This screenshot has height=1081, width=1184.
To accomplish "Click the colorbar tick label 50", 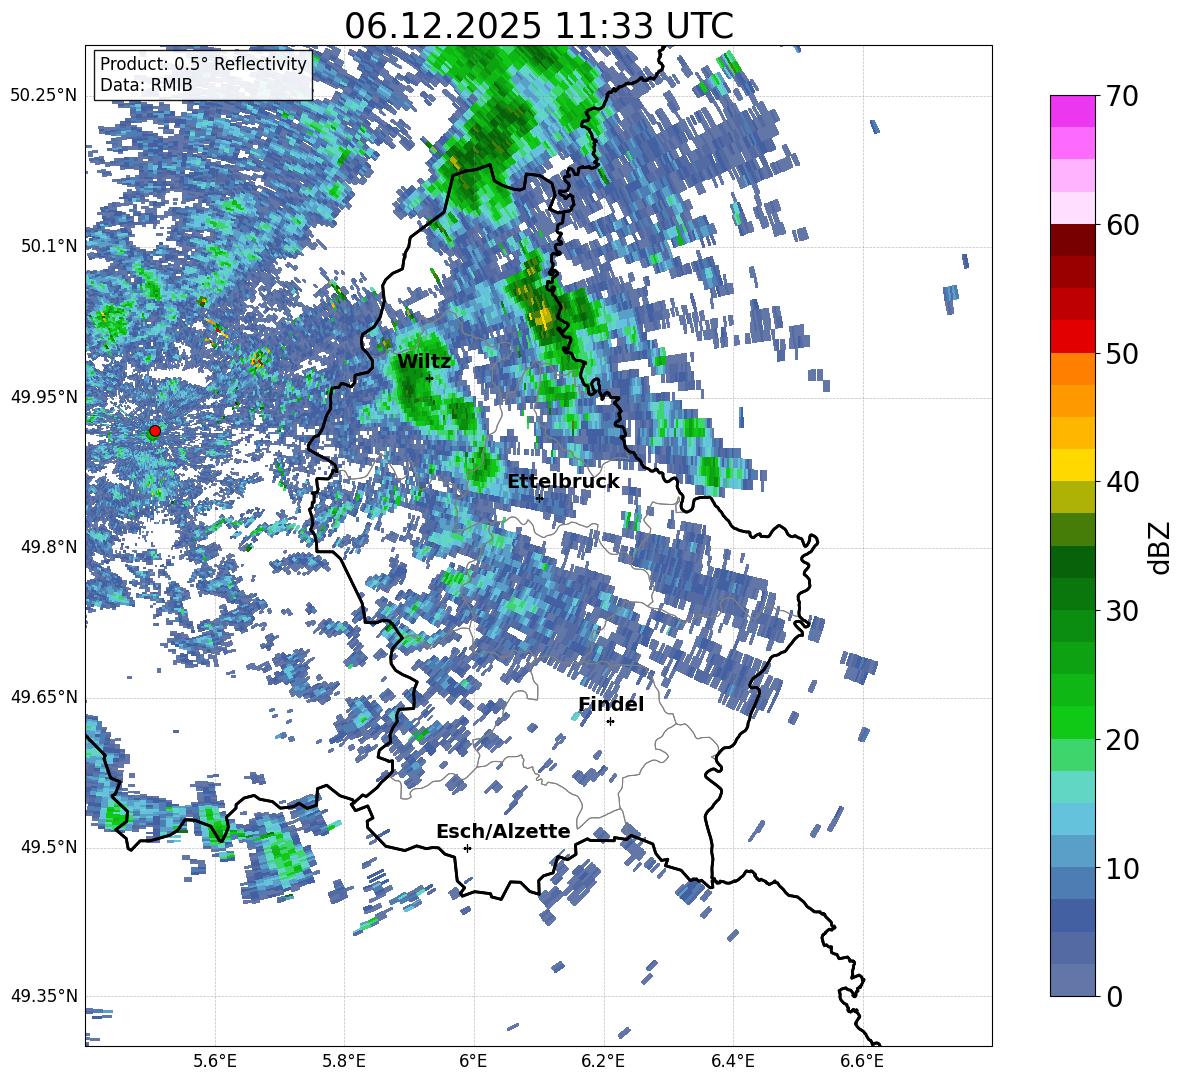I will pyautogui.click(x=1122, y=354).
